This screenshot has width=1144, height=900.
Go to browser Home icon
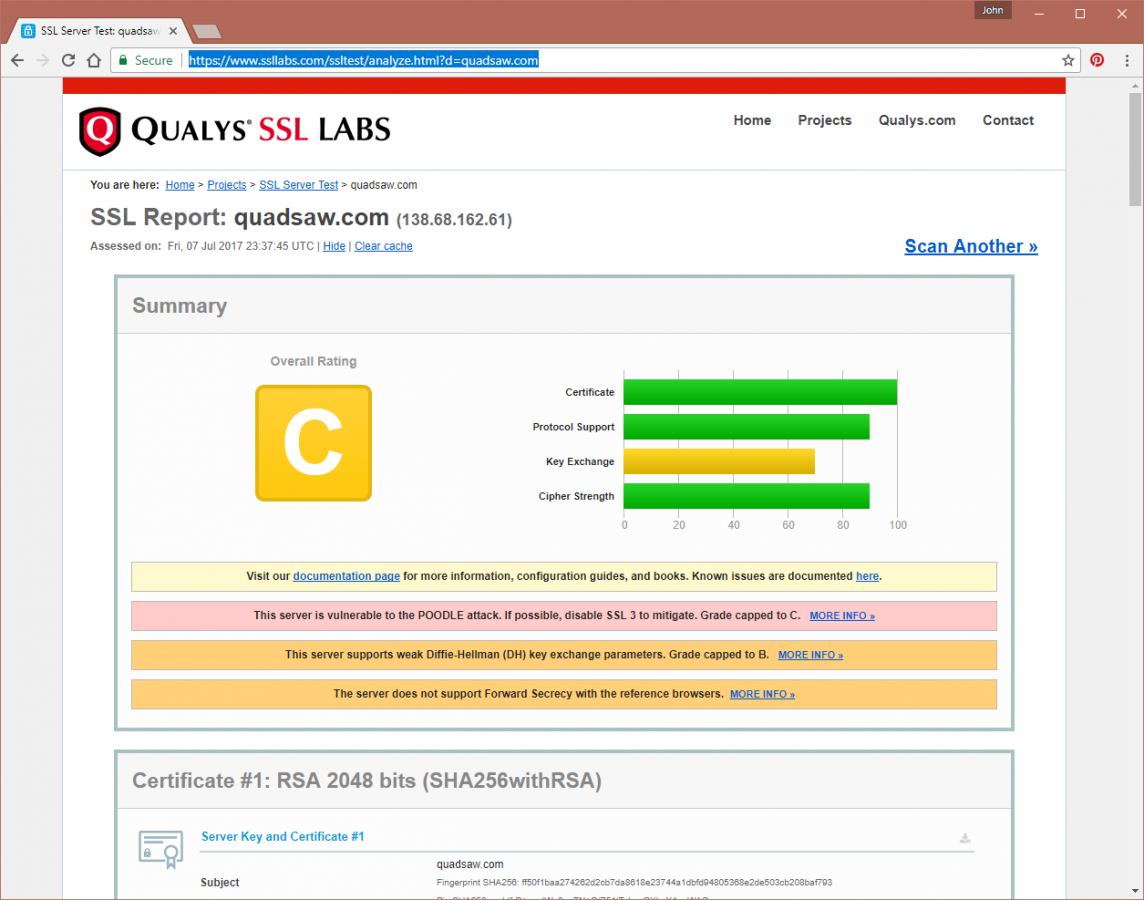(x=93, y=60)
